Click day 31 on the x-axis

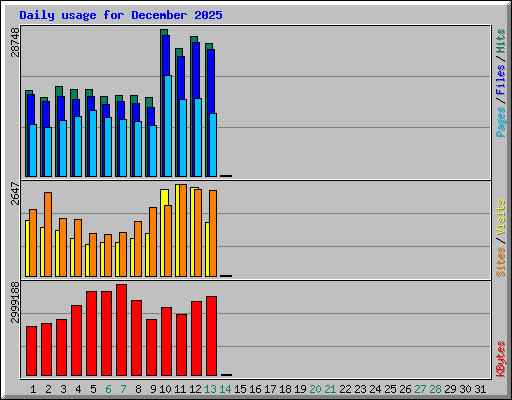tap(480, 389)
